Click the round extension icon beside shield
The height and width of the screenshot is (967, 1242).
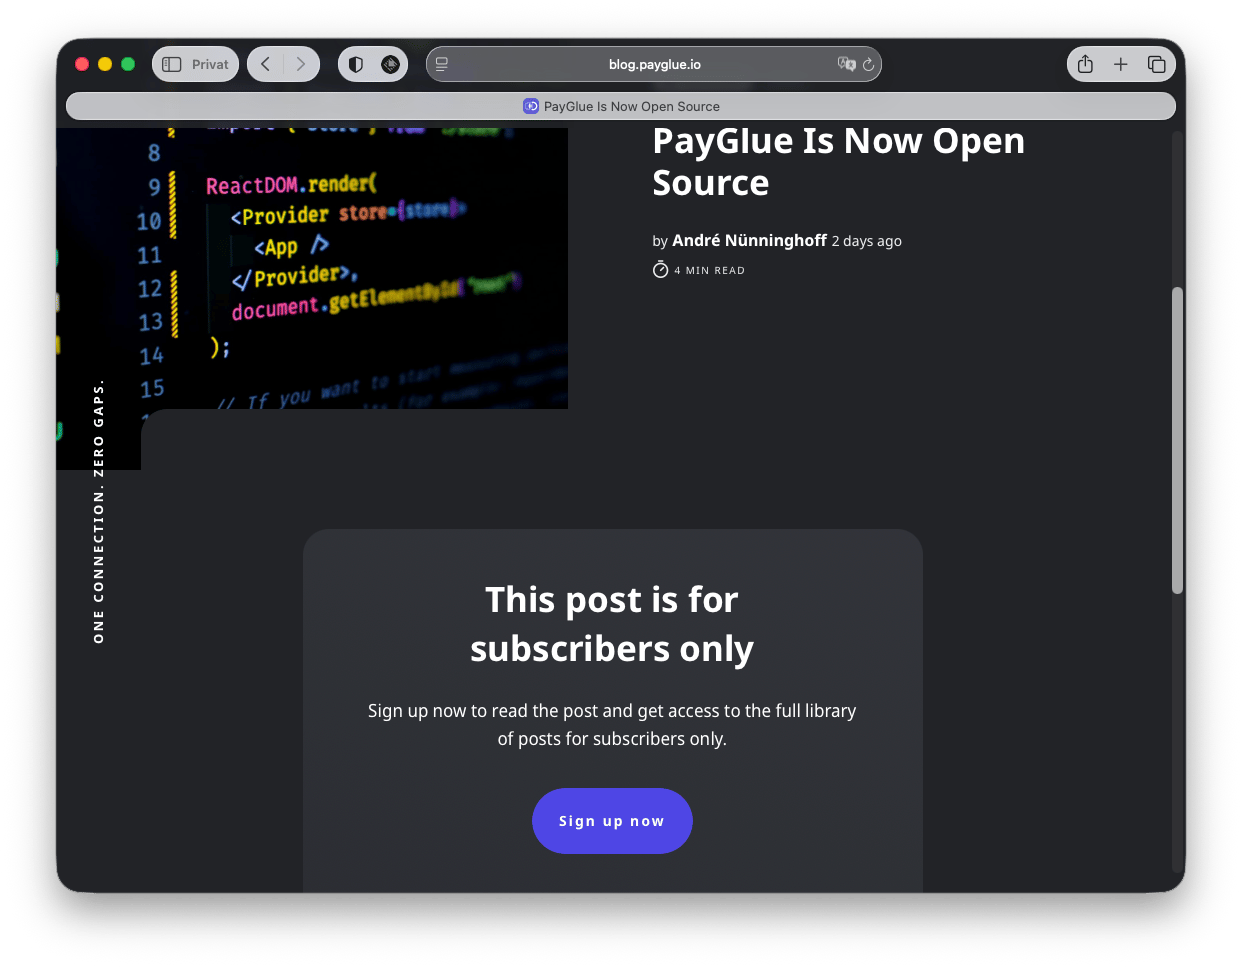pyautogui.click(x=390, y=64)
